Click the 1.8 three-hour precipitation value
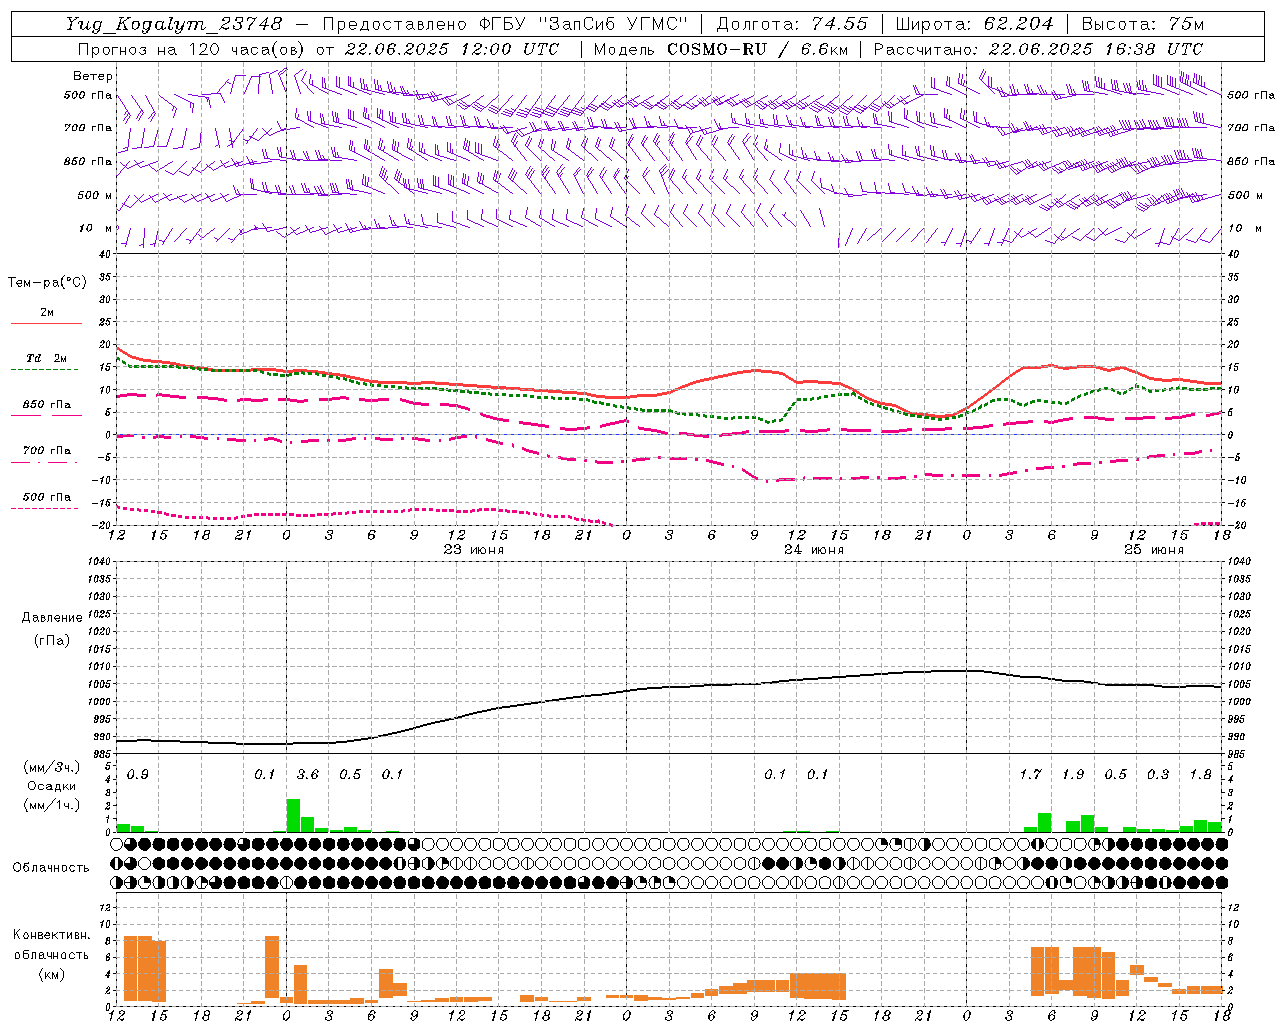Image resolution: width=1280 pixels, height=1024 pixels. (x=1200, y=775)
